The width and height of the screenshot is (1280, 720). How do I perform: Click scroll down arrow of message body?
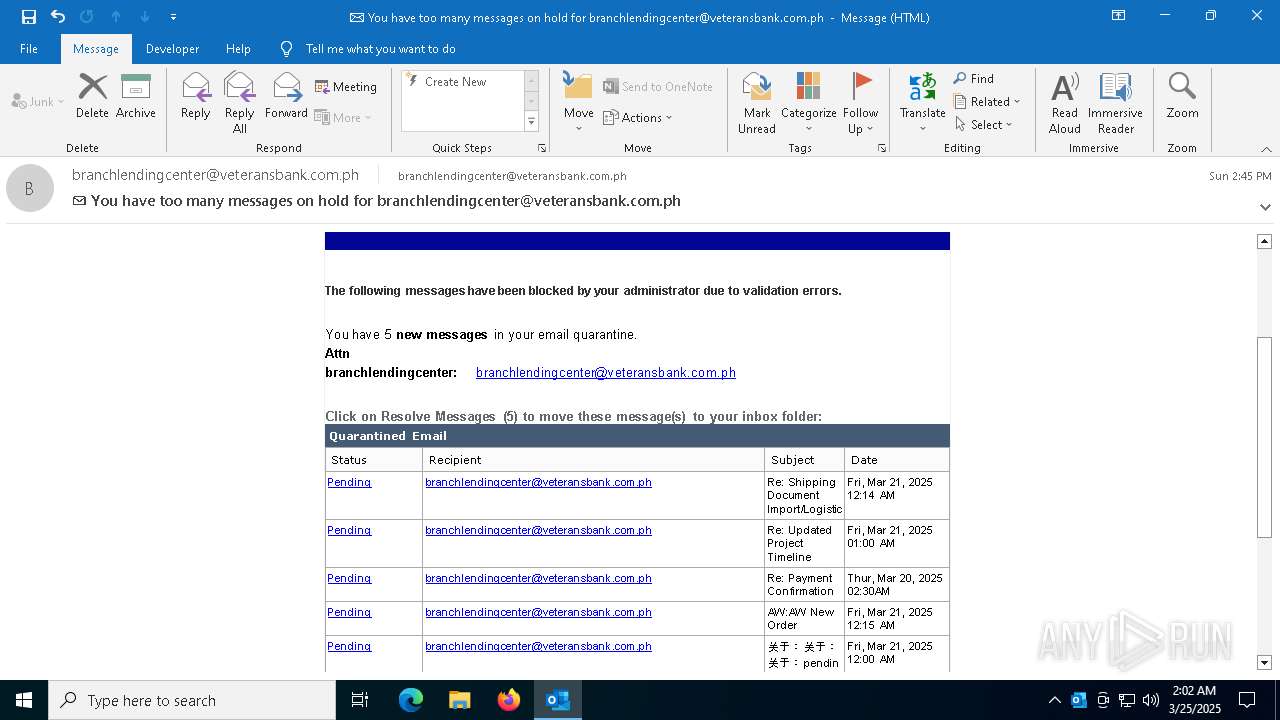(x=1264, y=662)
